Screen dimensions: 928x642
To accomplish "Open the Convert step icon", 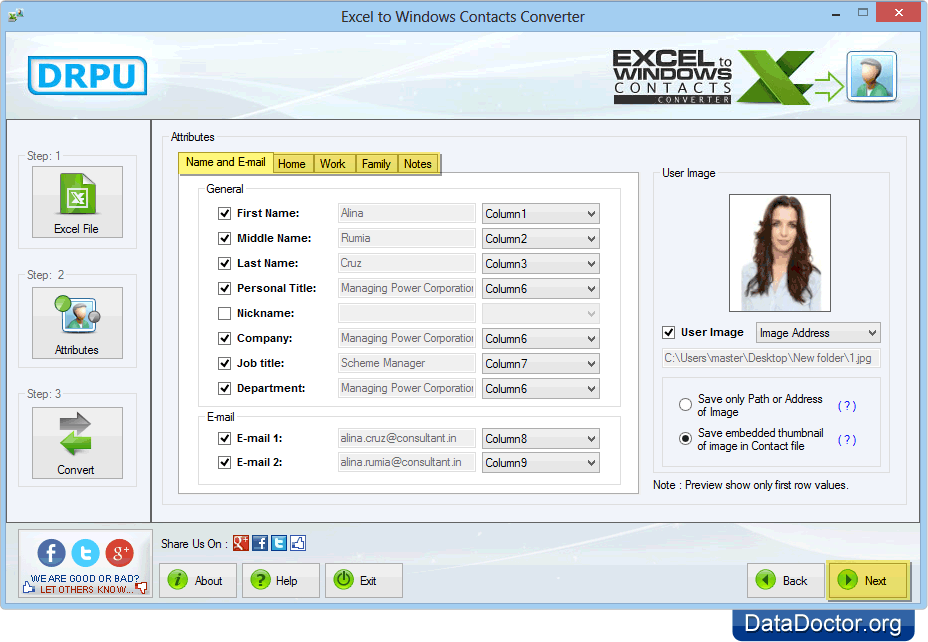I will click(77, 442).
